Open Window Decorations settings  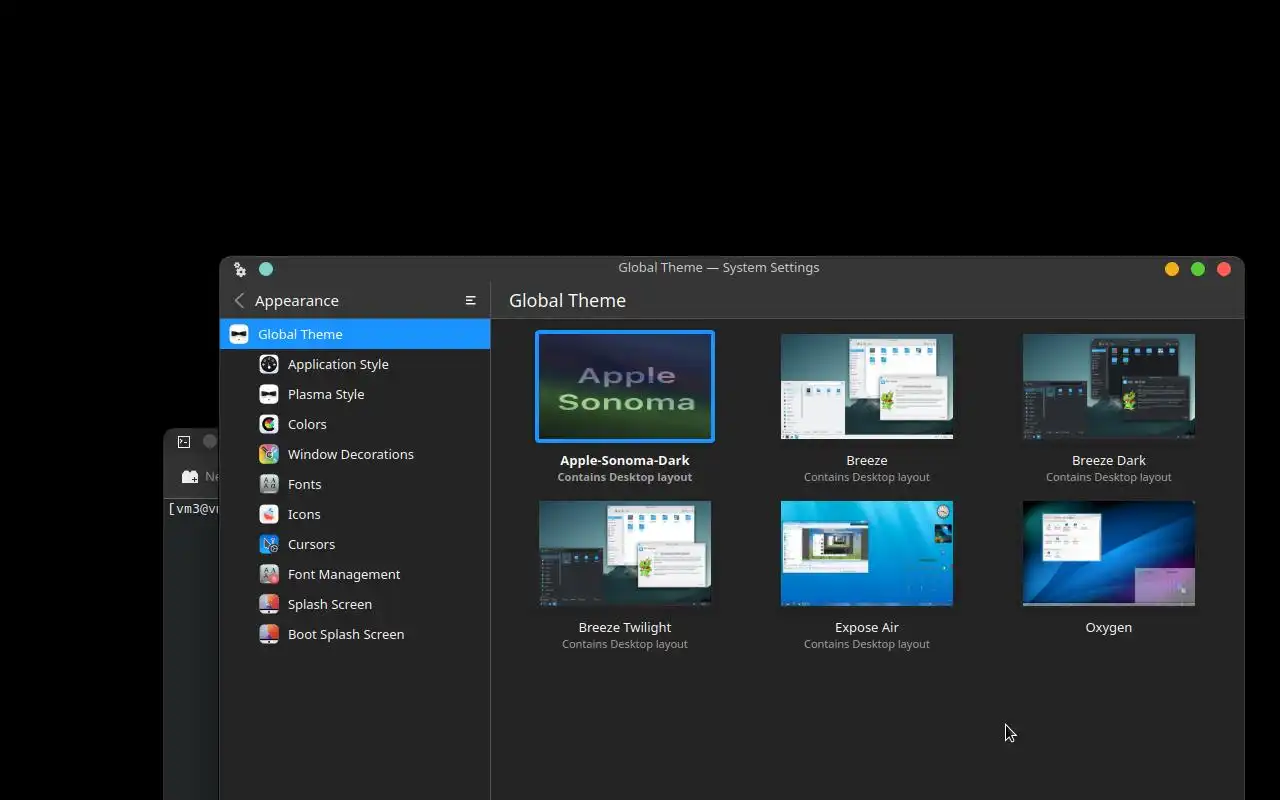355,454
